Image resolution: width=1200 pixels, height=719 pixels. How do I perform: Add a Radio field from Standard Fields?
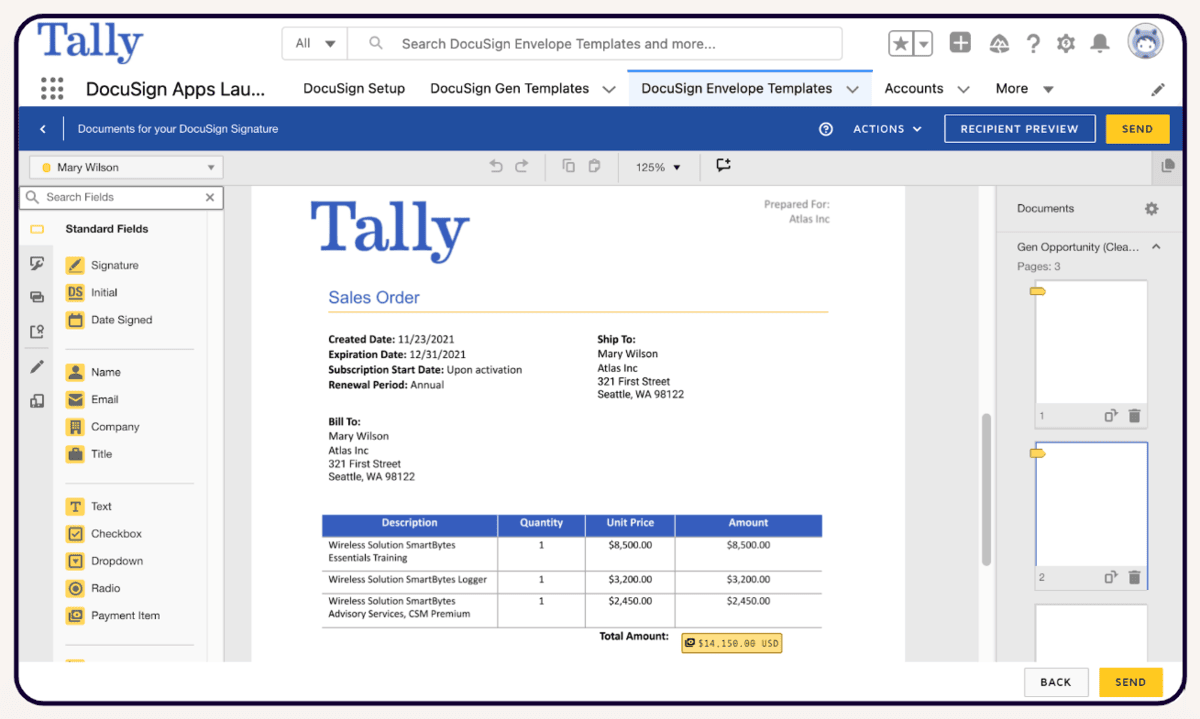[x=75, y=588]
